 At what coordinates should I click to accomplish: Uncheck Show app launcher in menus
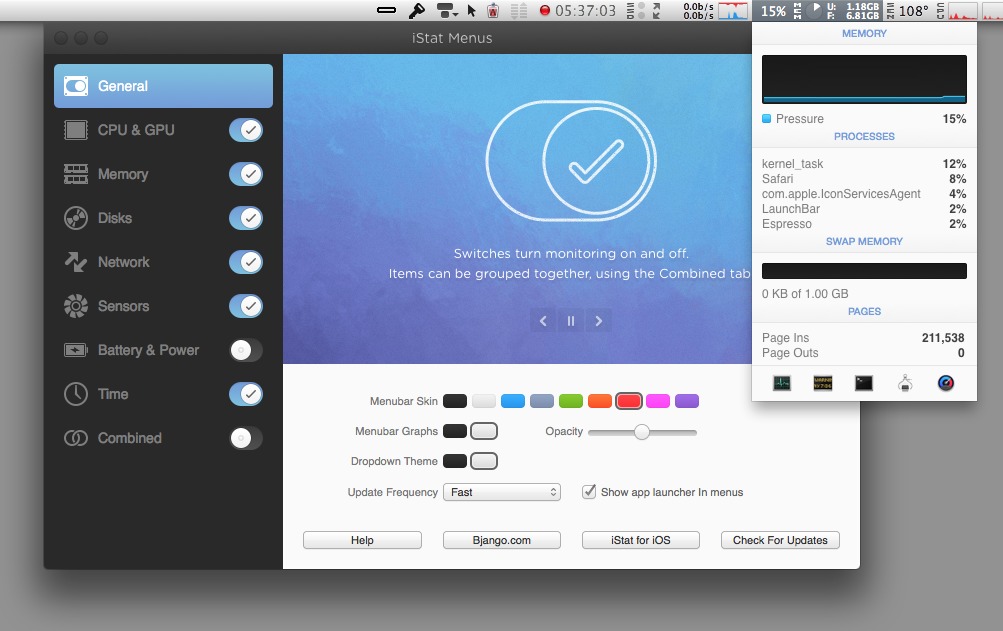tap(590, 492)
